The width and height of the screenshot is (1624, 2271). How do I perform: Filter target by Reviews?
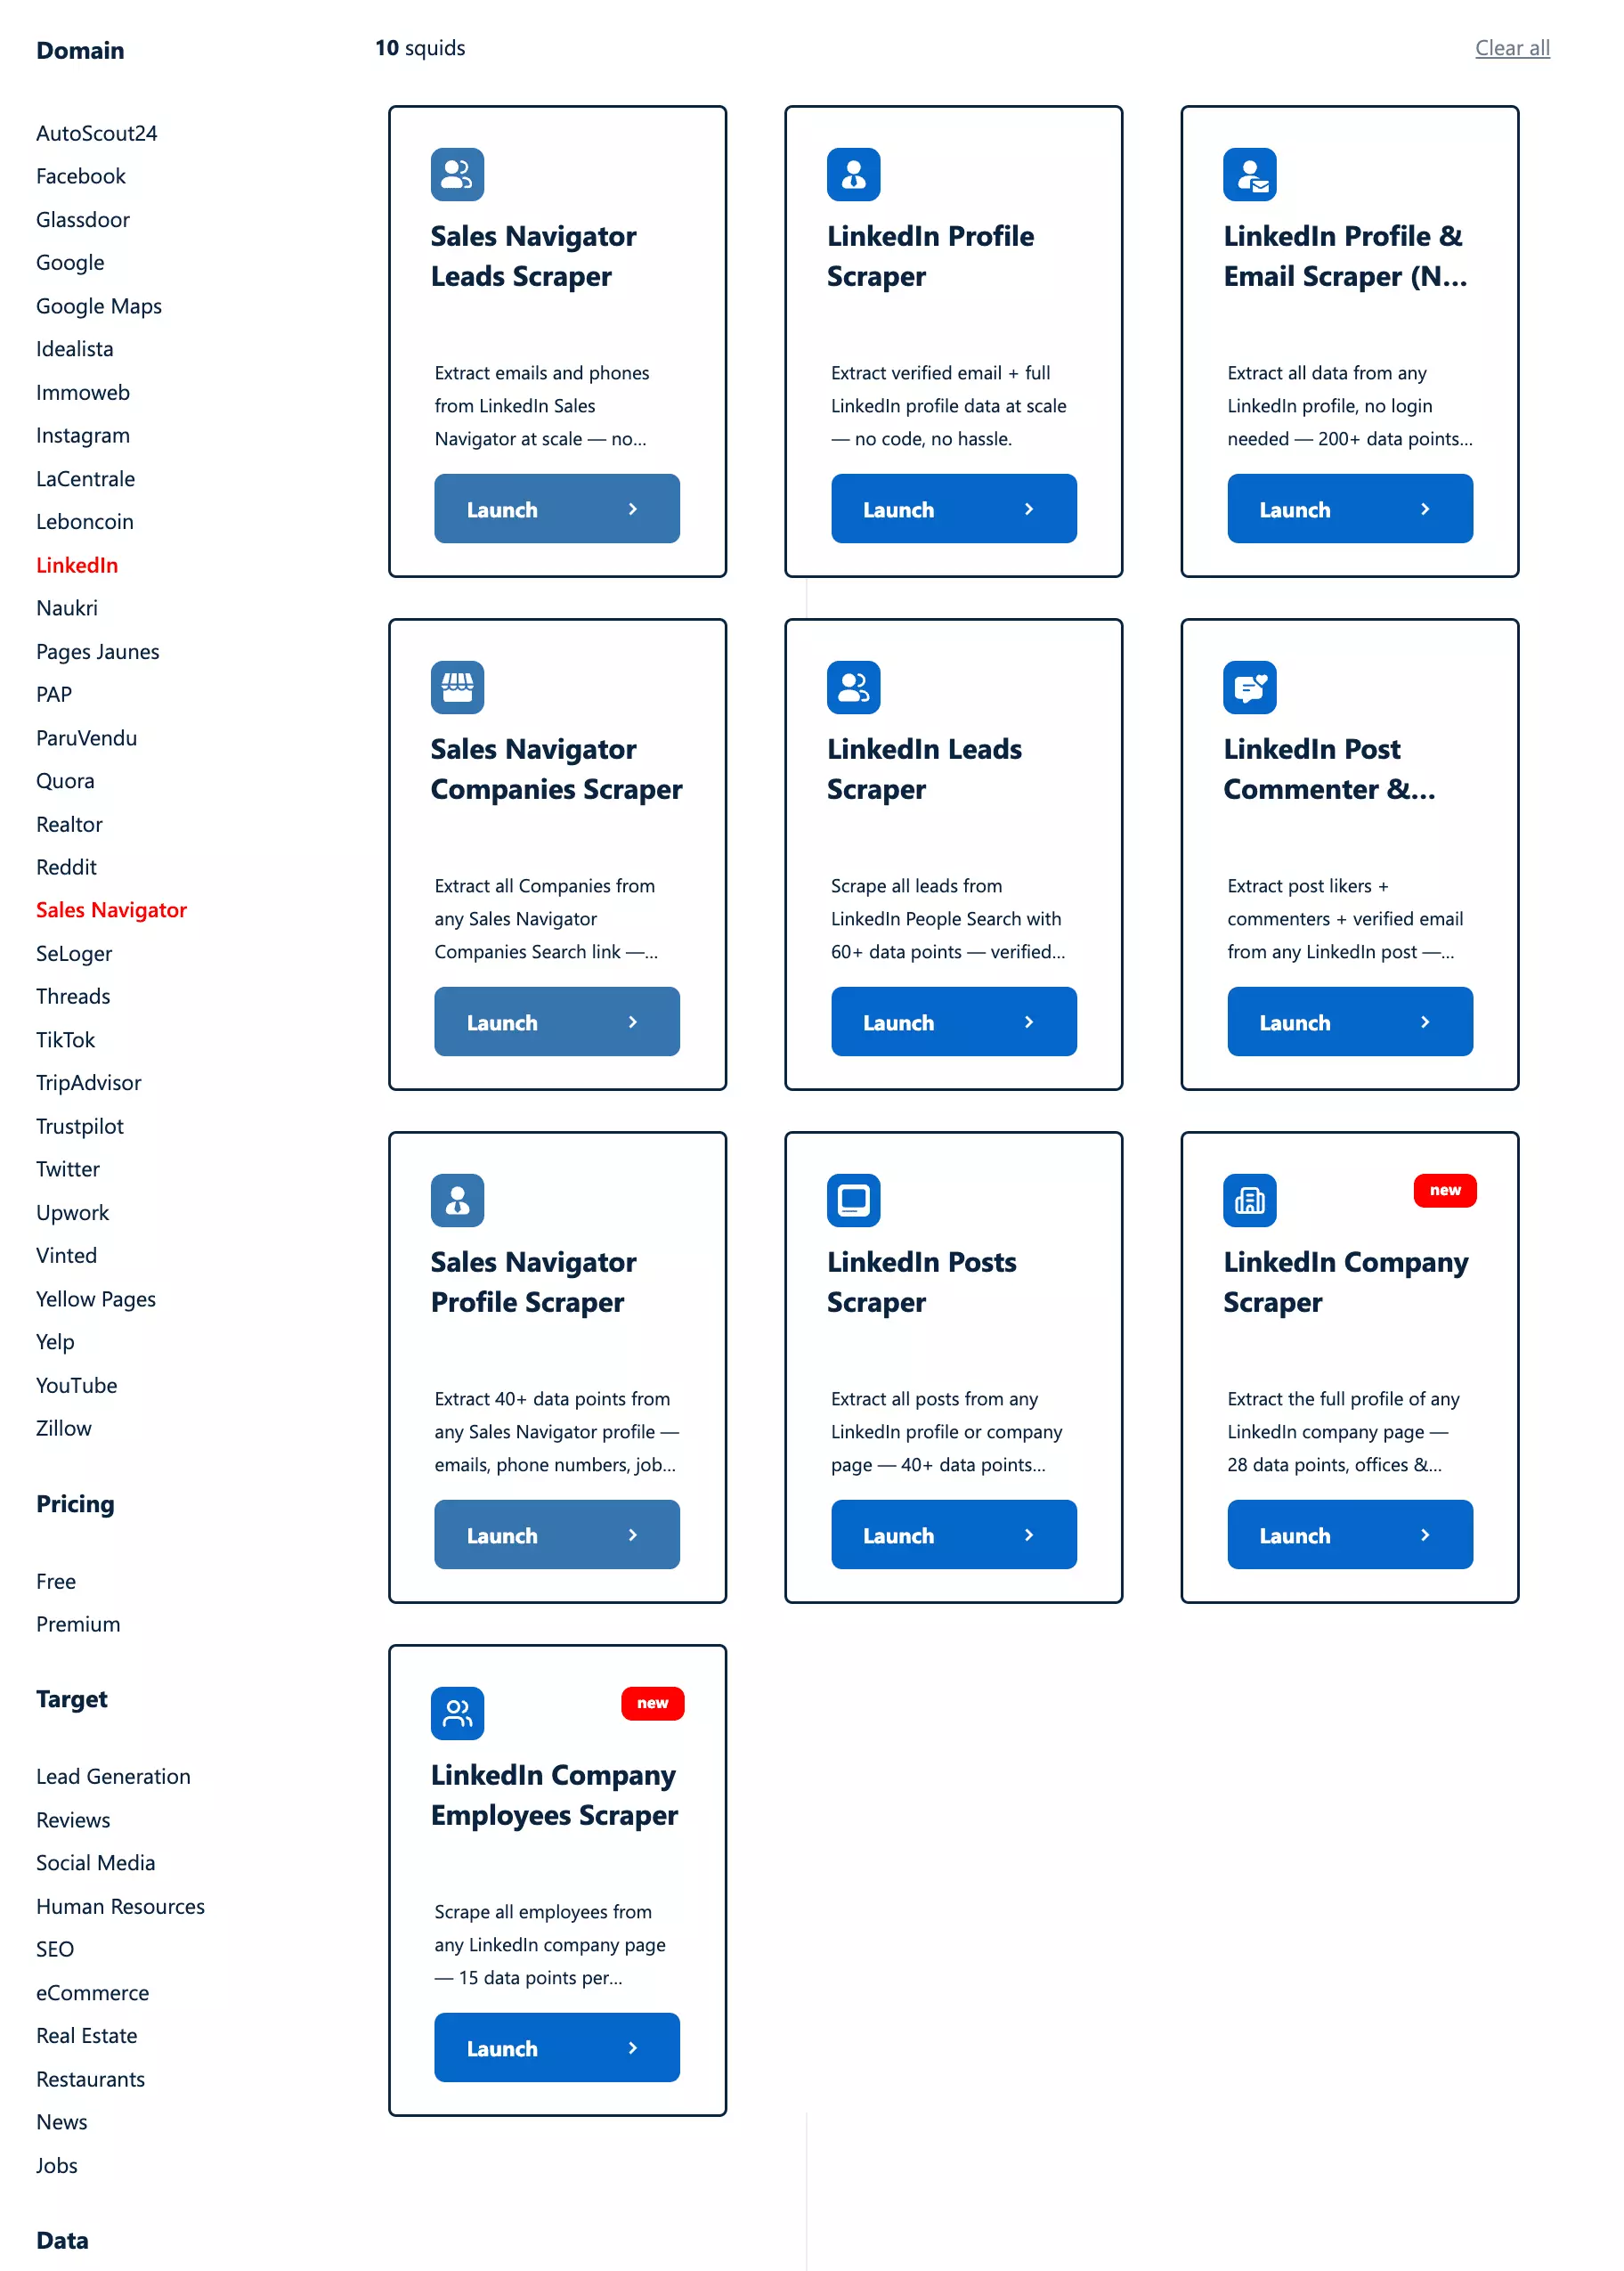(x=73, y=1820)
